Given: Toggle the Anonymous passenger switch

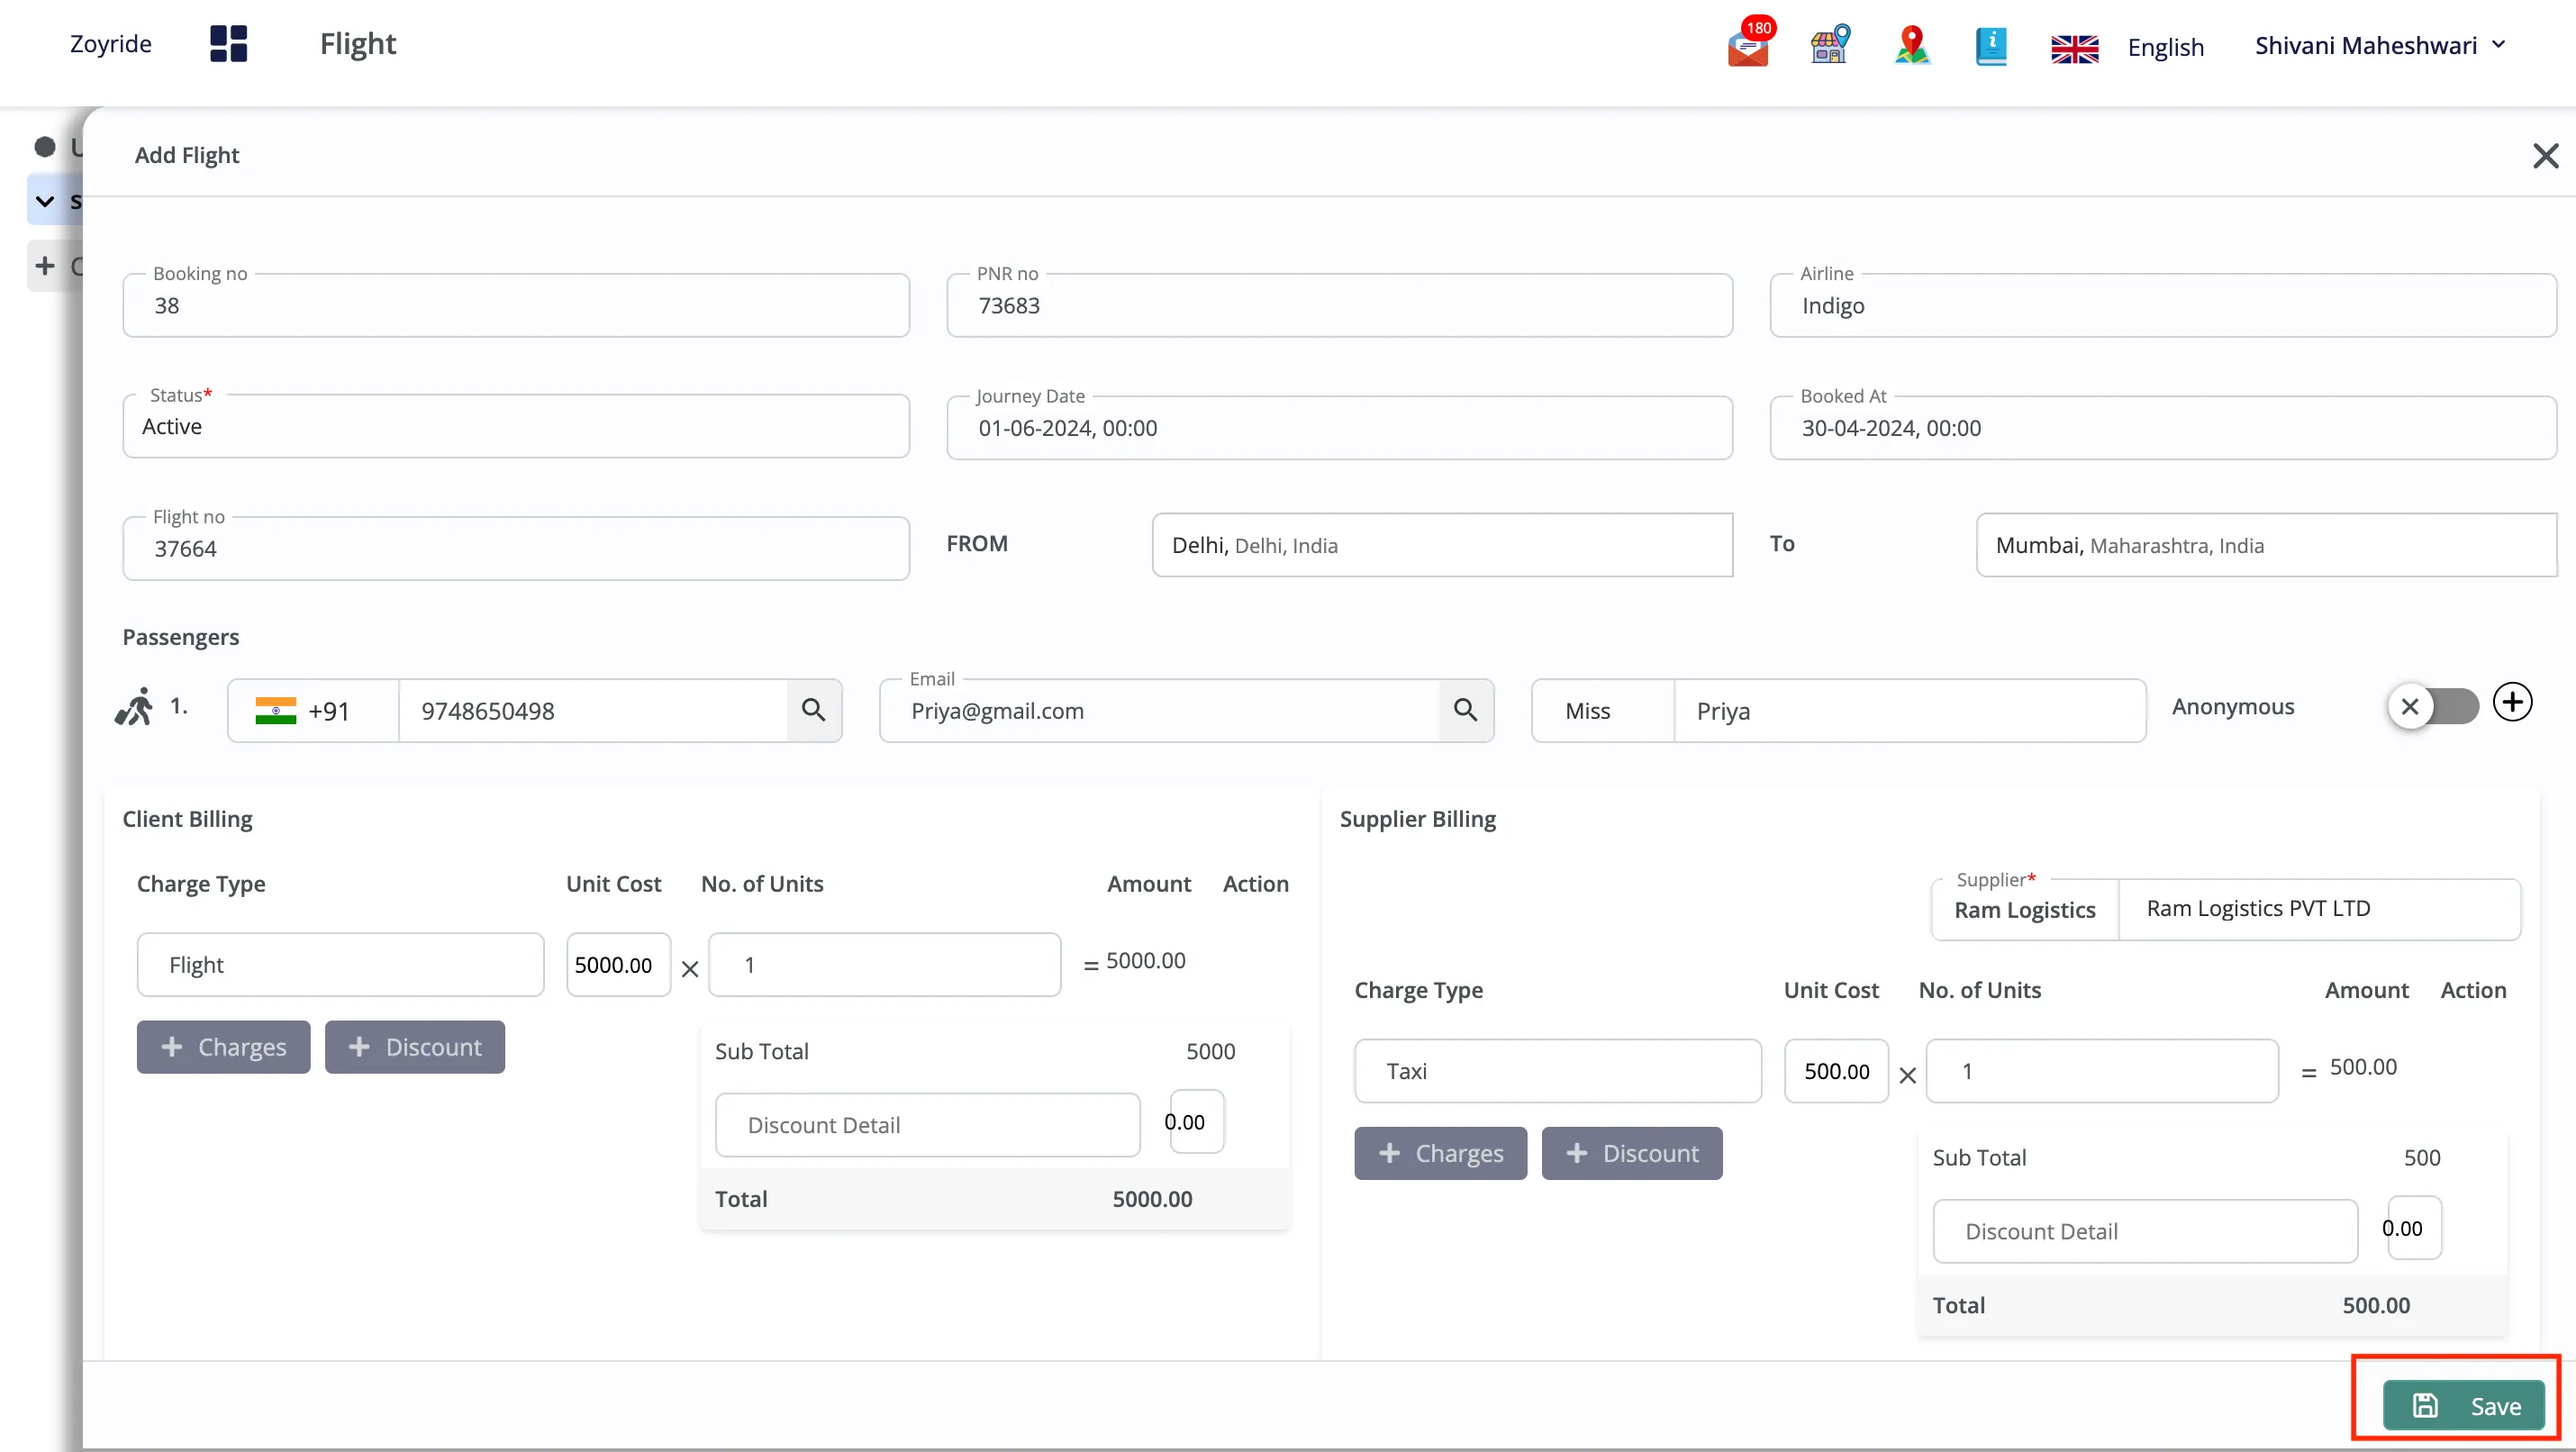Looking at the screenshot, I should [2434, 706].
